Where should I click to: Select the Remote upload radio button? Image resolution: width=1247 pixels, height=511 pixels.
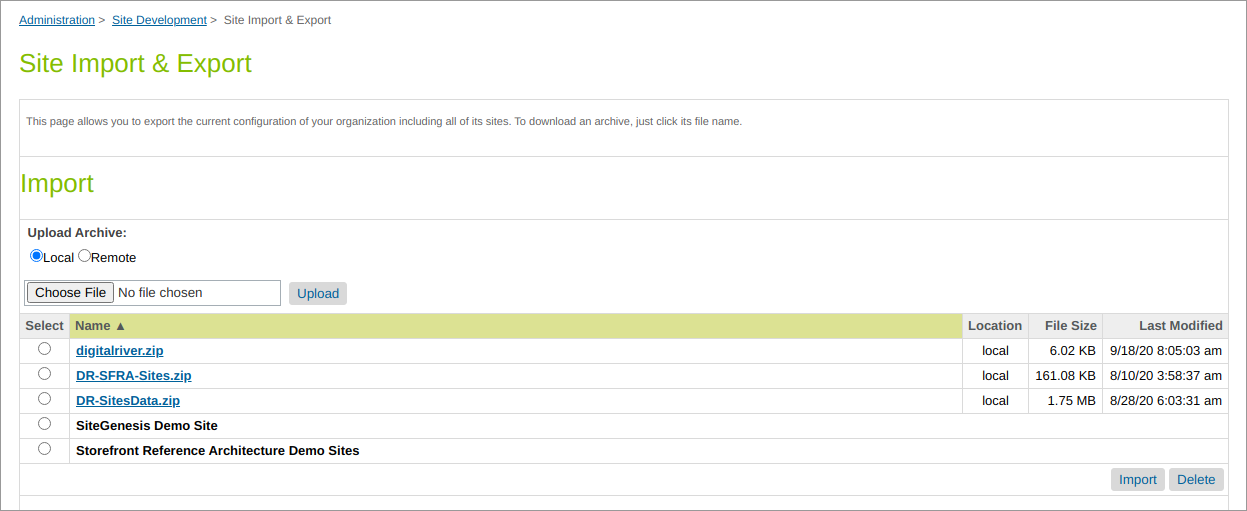[x=85, y=256]
